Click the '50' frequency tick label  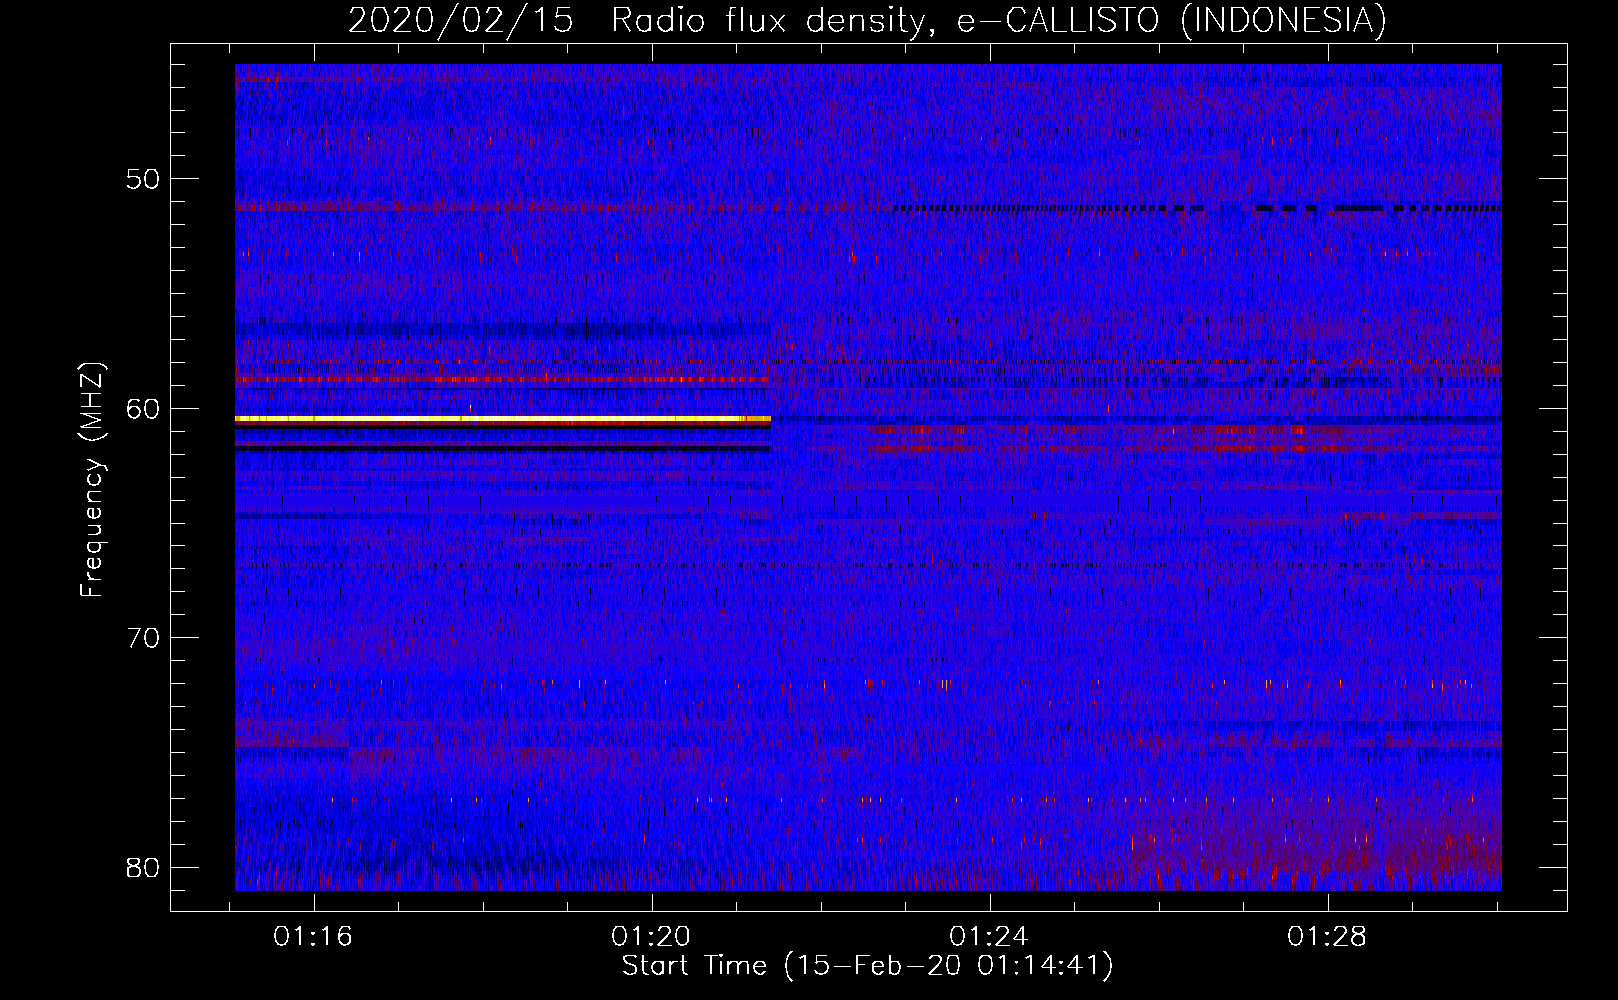[x=143, y=180]
